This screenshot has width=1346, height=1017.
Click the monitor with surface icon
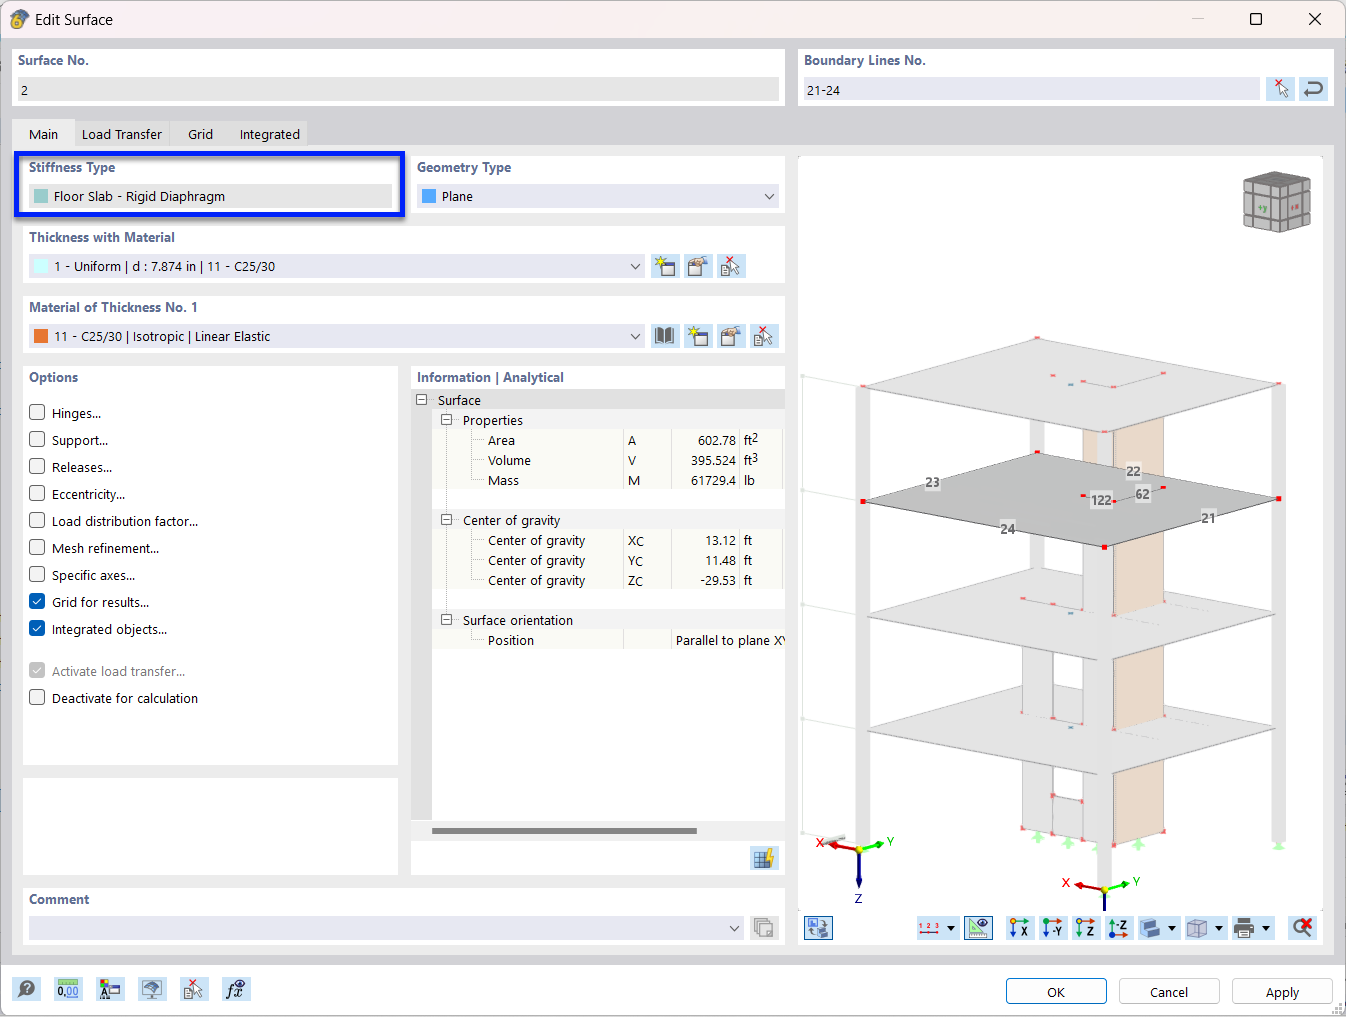pyautogui.click(x=152, y=989)
